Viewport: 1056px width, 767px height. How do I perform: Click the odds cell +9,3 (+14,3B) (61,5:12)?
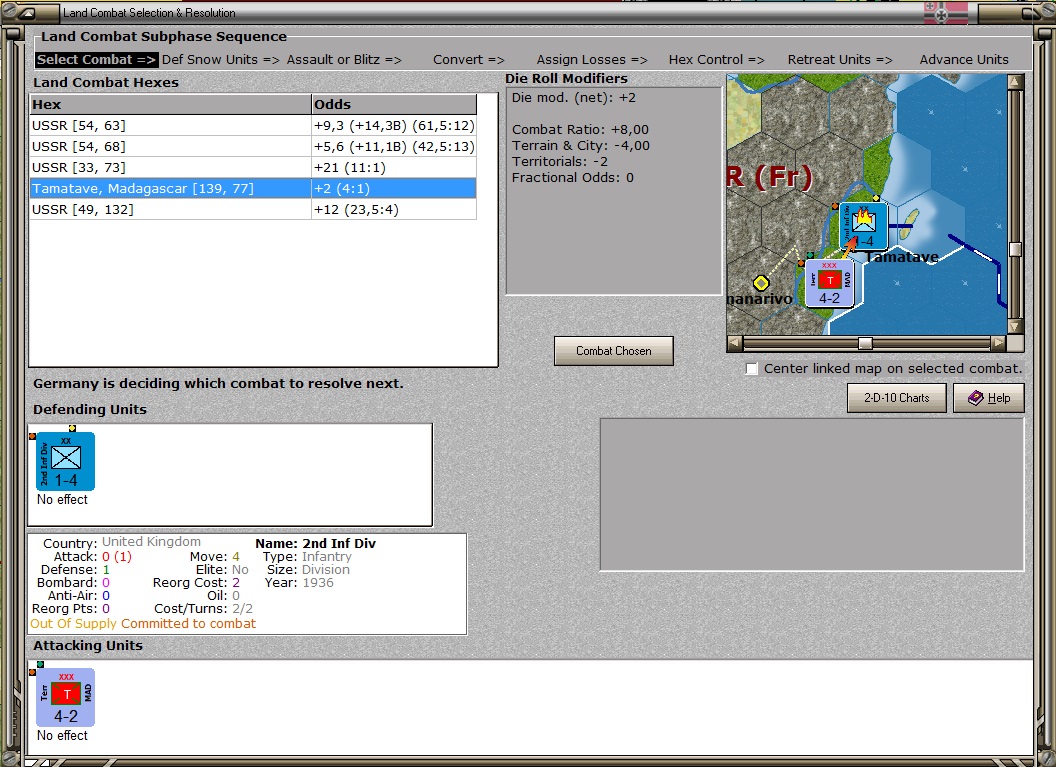click(x=394, y=125)
